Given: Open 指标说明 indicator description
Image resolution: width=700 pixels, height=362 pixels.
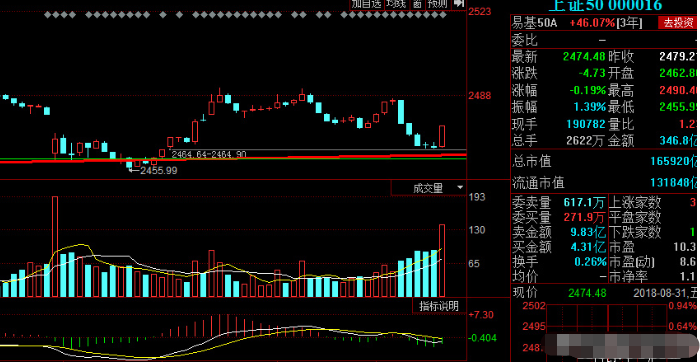Looking at the screenshot, I should [x=438, y=306].
